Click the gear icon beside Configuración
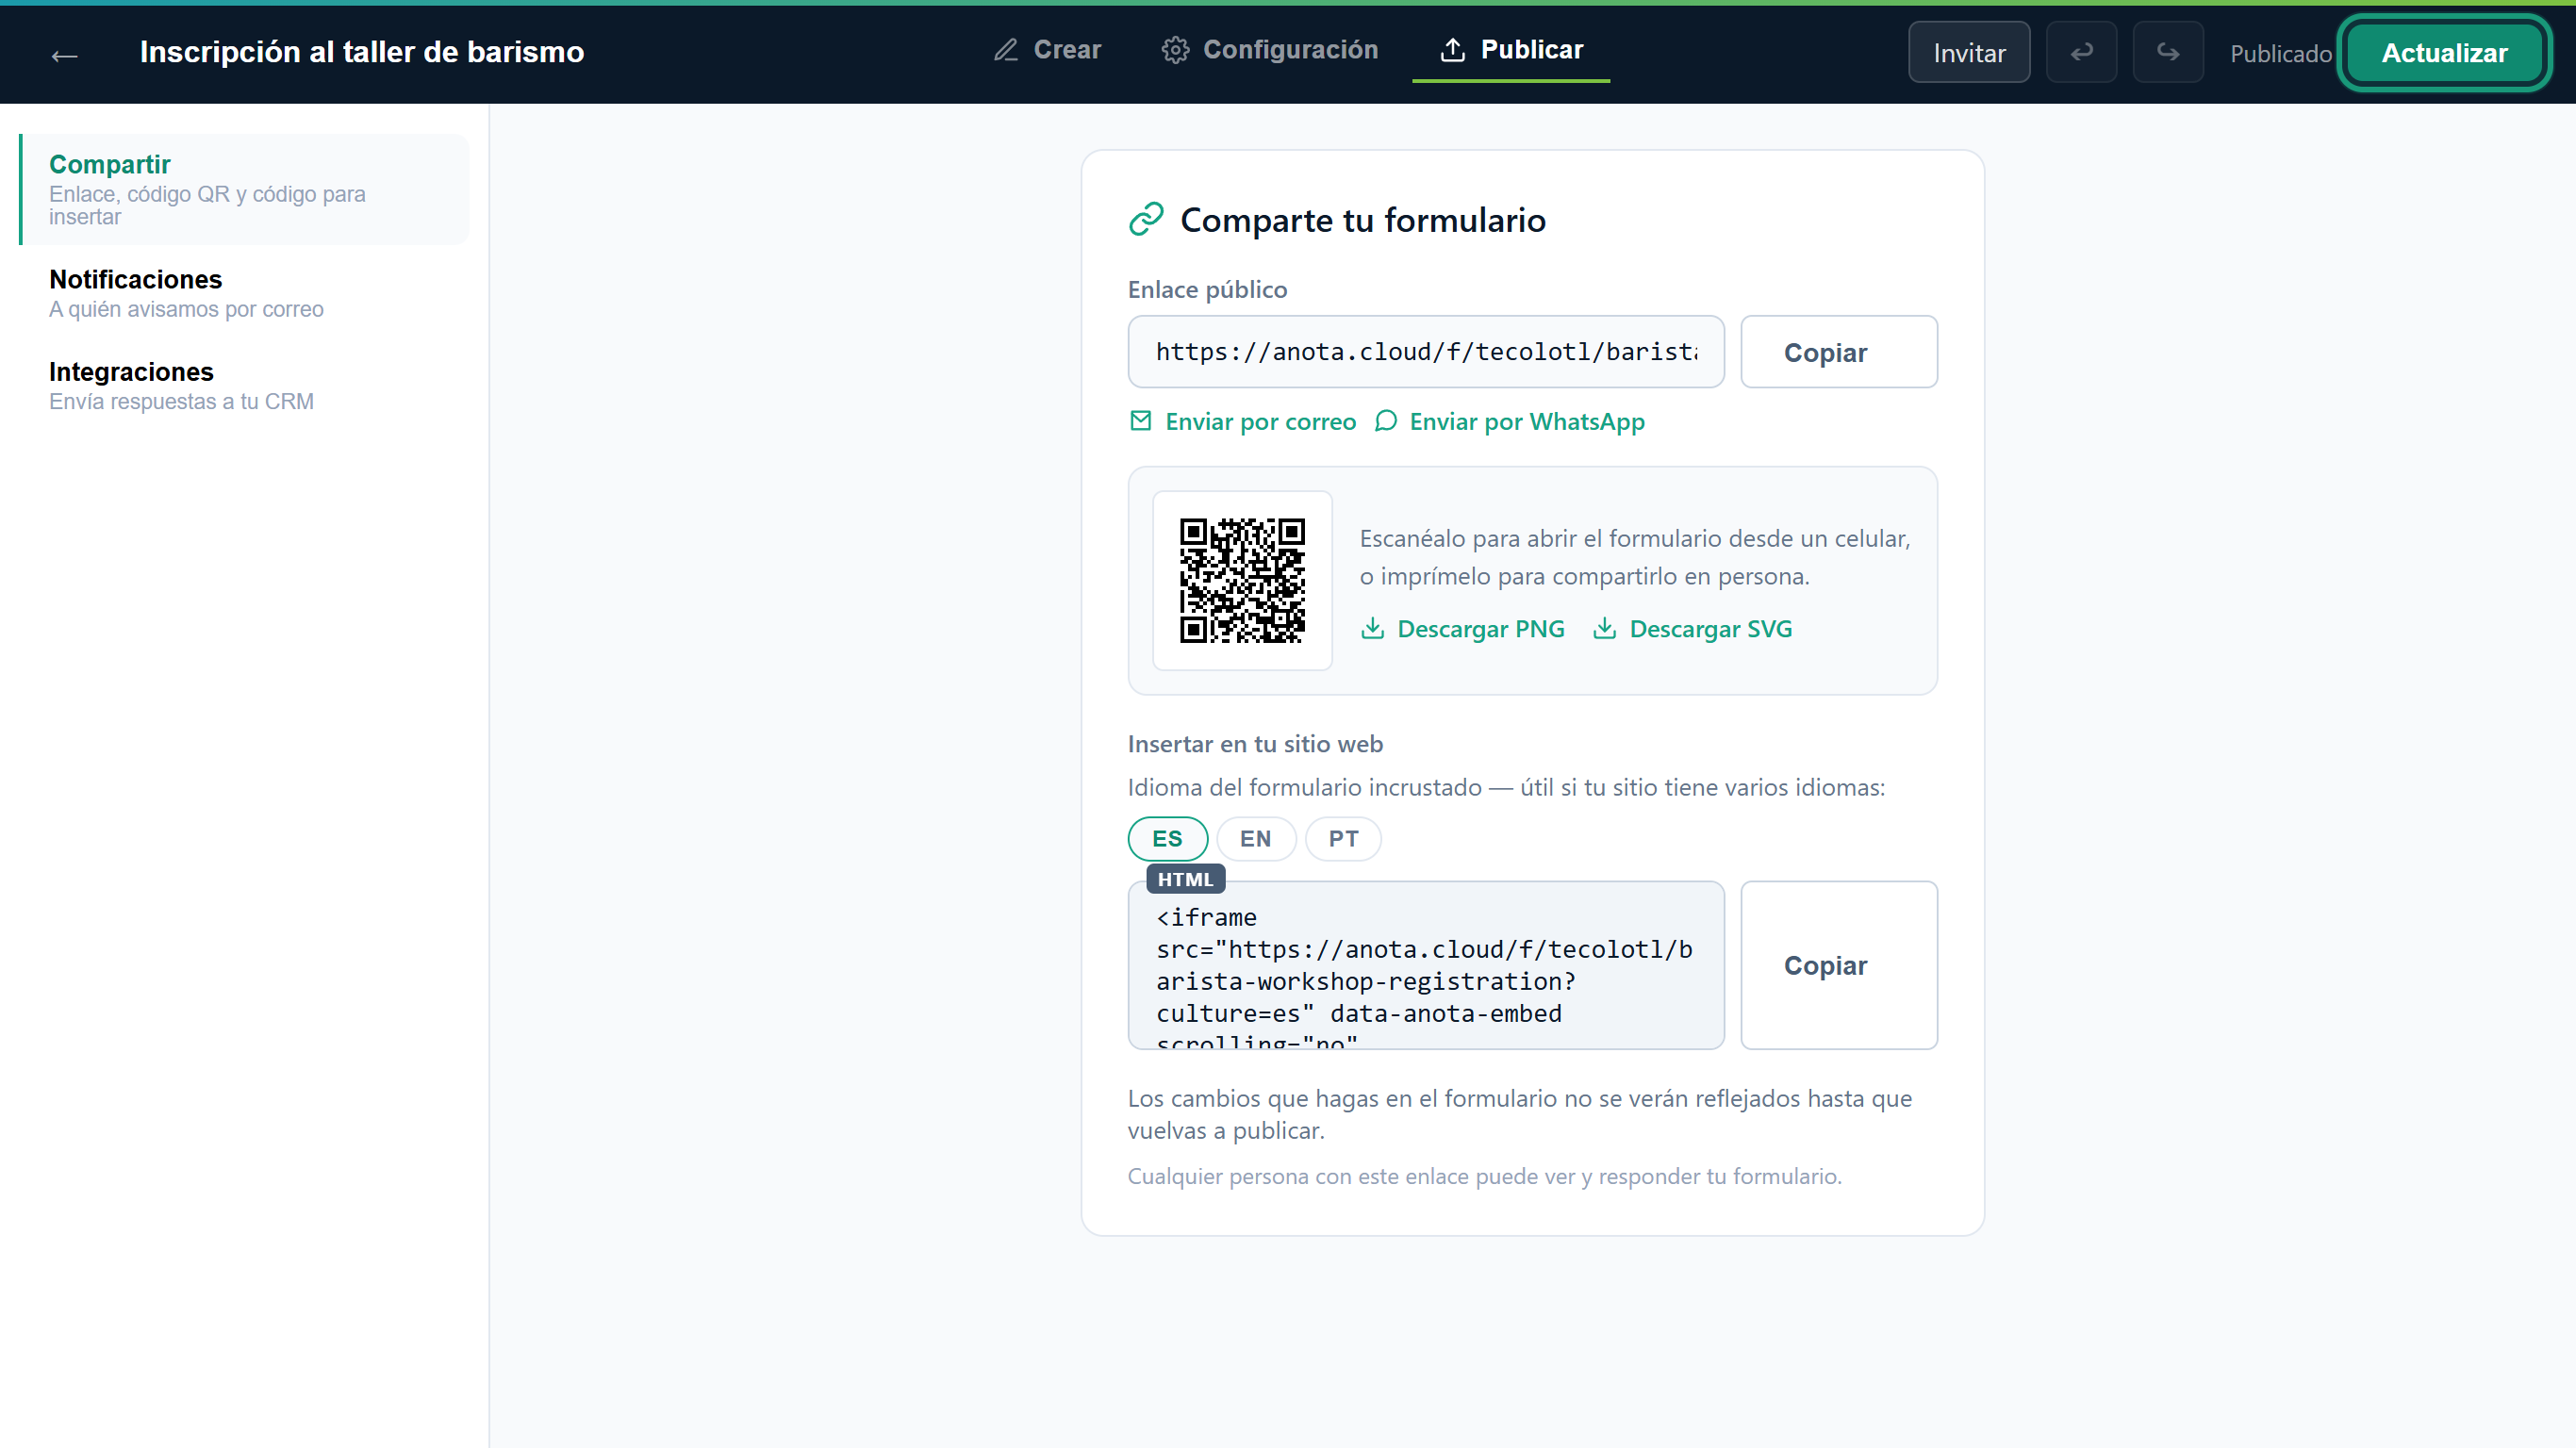This screenshot has height=1448, width=2576. point(1175,50)
